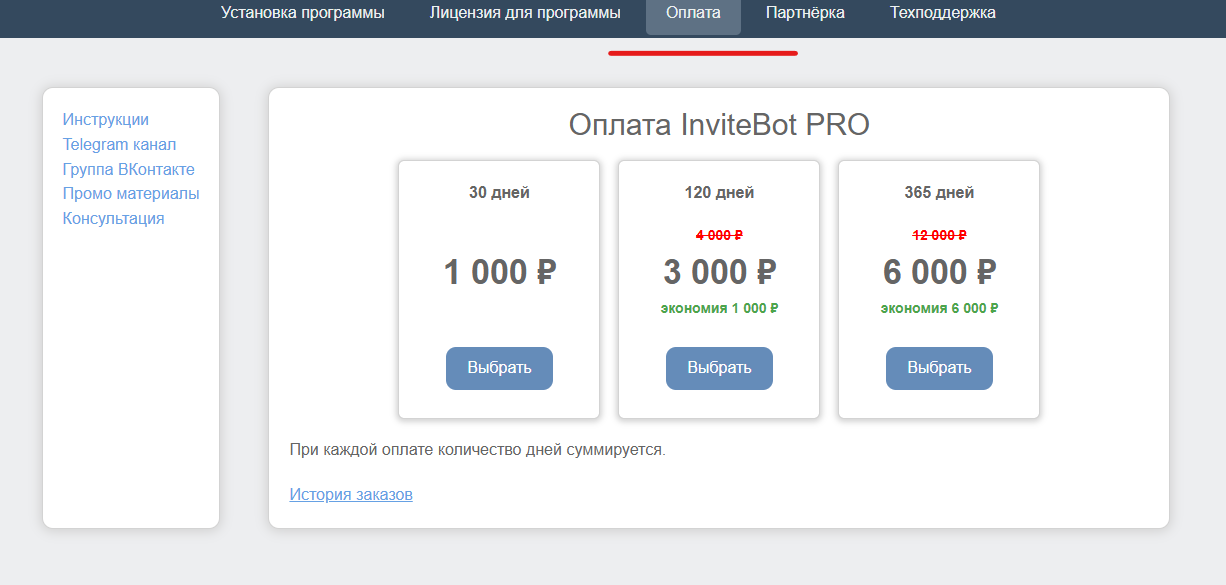Click the Консультация sidebar link
This screenshot has height=585, width=1226.
coord(114,218)
